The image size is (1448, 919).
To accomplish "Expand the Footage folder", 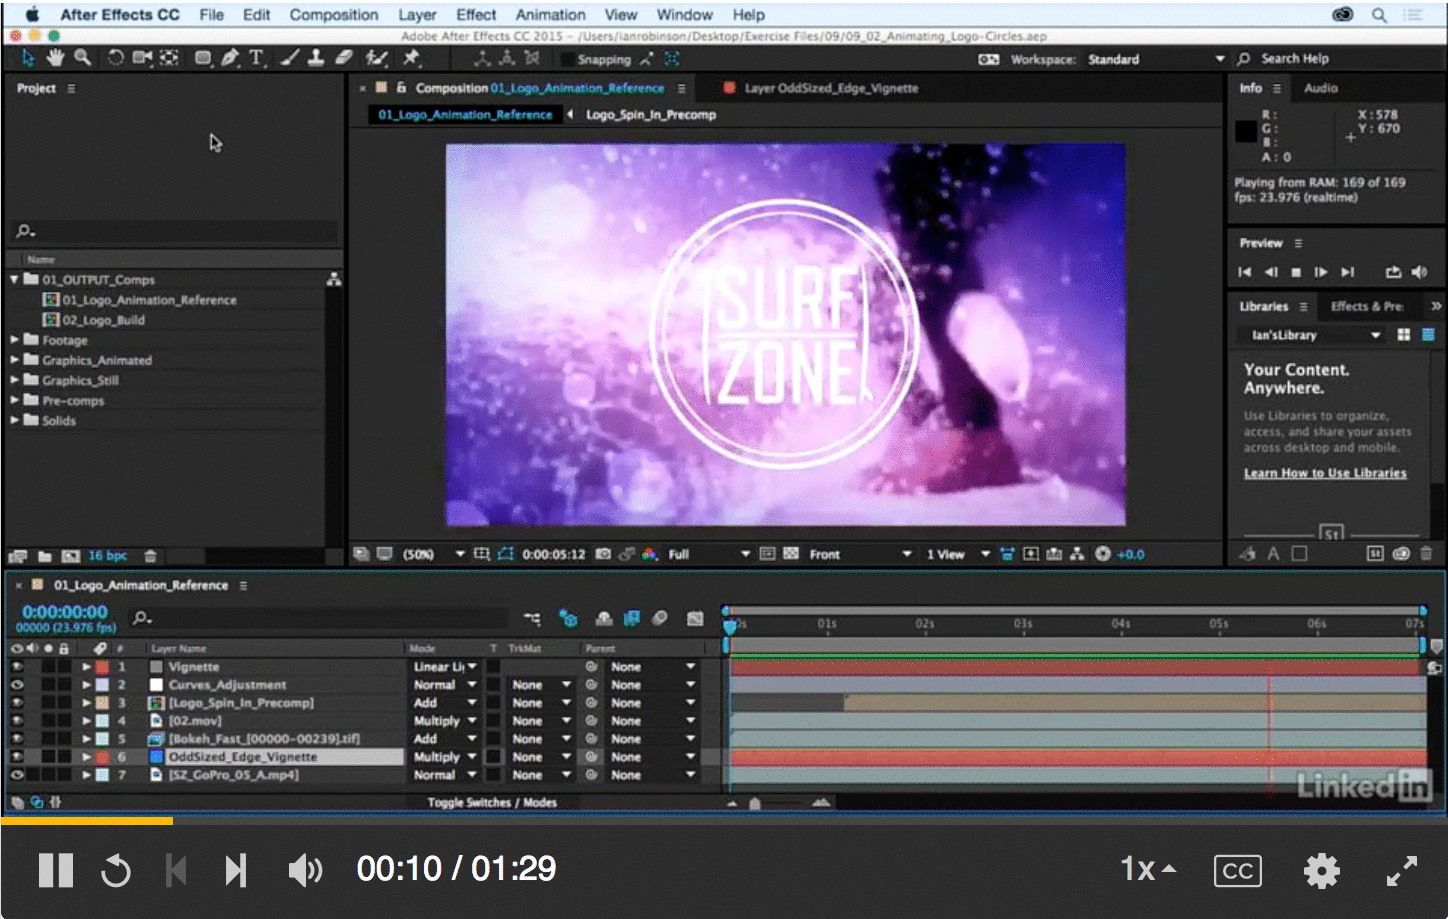I will pyautogui.click(x=14, y=340).
